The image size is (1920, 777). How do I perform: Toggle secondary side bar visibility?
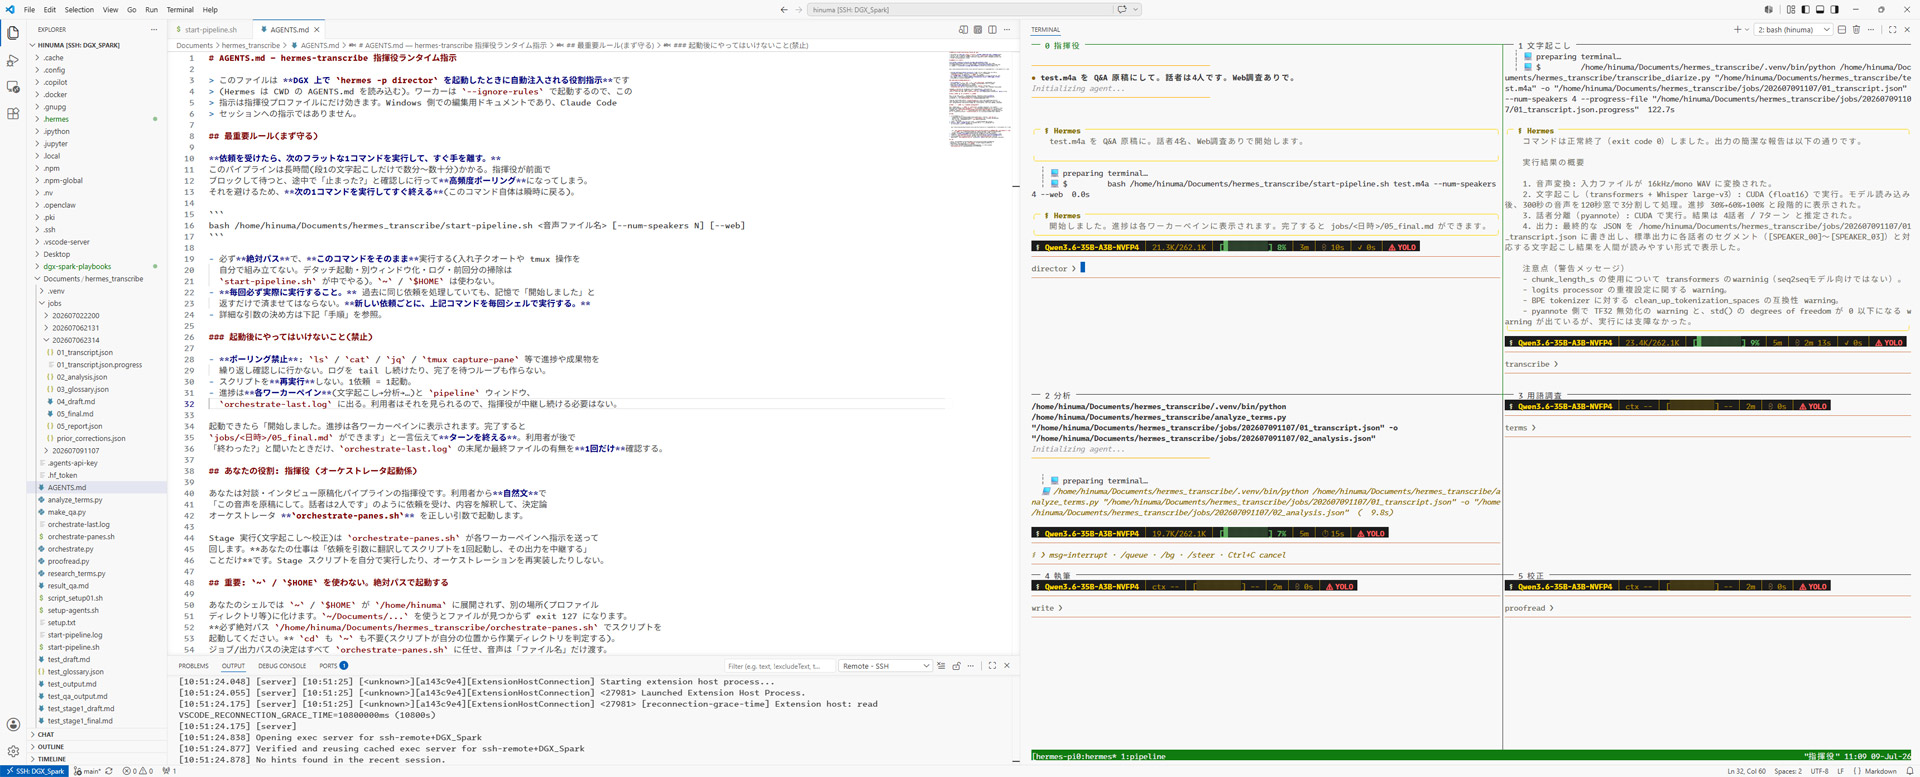pos(1834,9)
